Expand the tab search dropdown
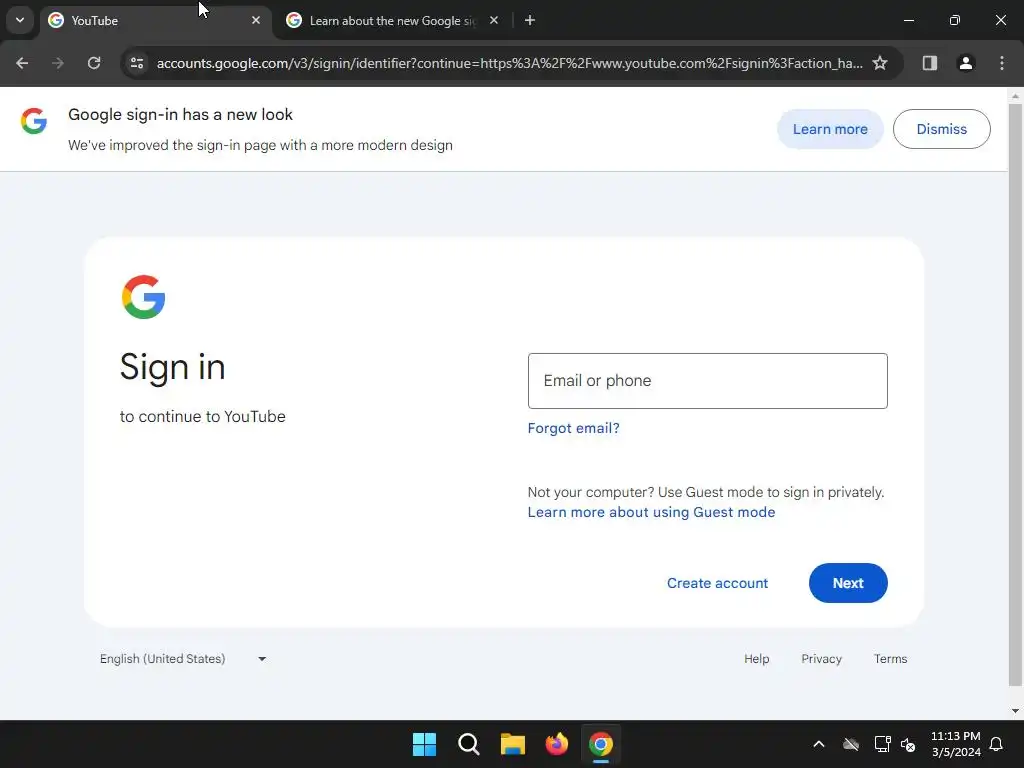This screenshot has width=1024, height=768. [20, 20]
